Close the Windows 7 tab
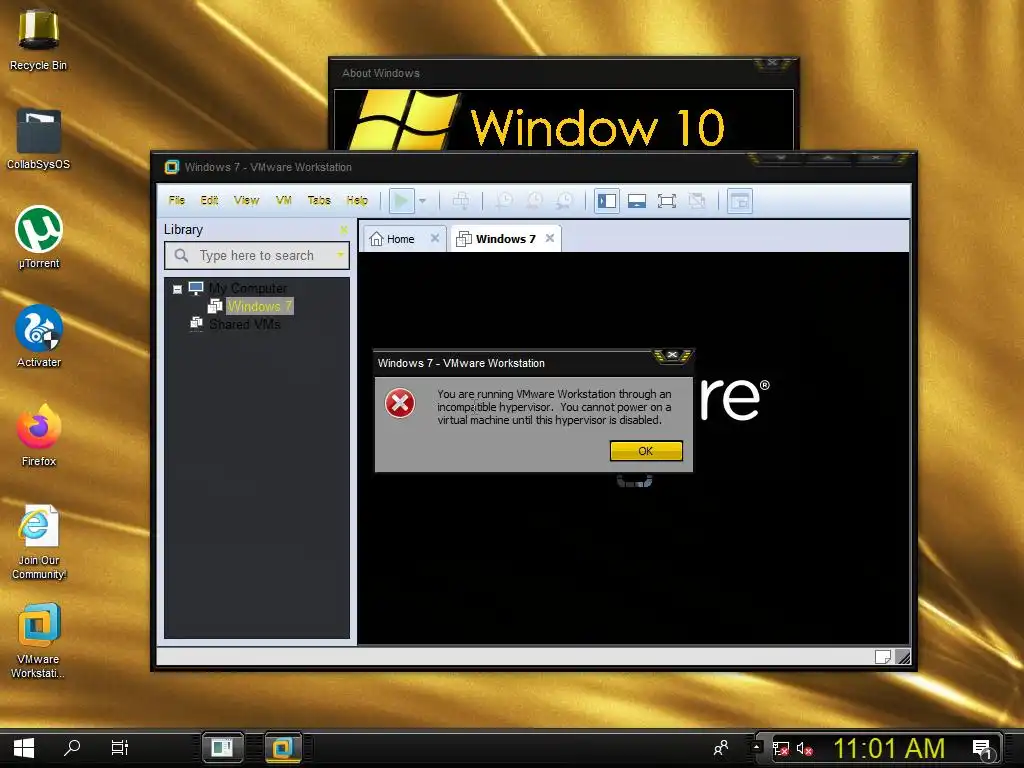This screenshot has height=768, width=1024. pos(550,238)
